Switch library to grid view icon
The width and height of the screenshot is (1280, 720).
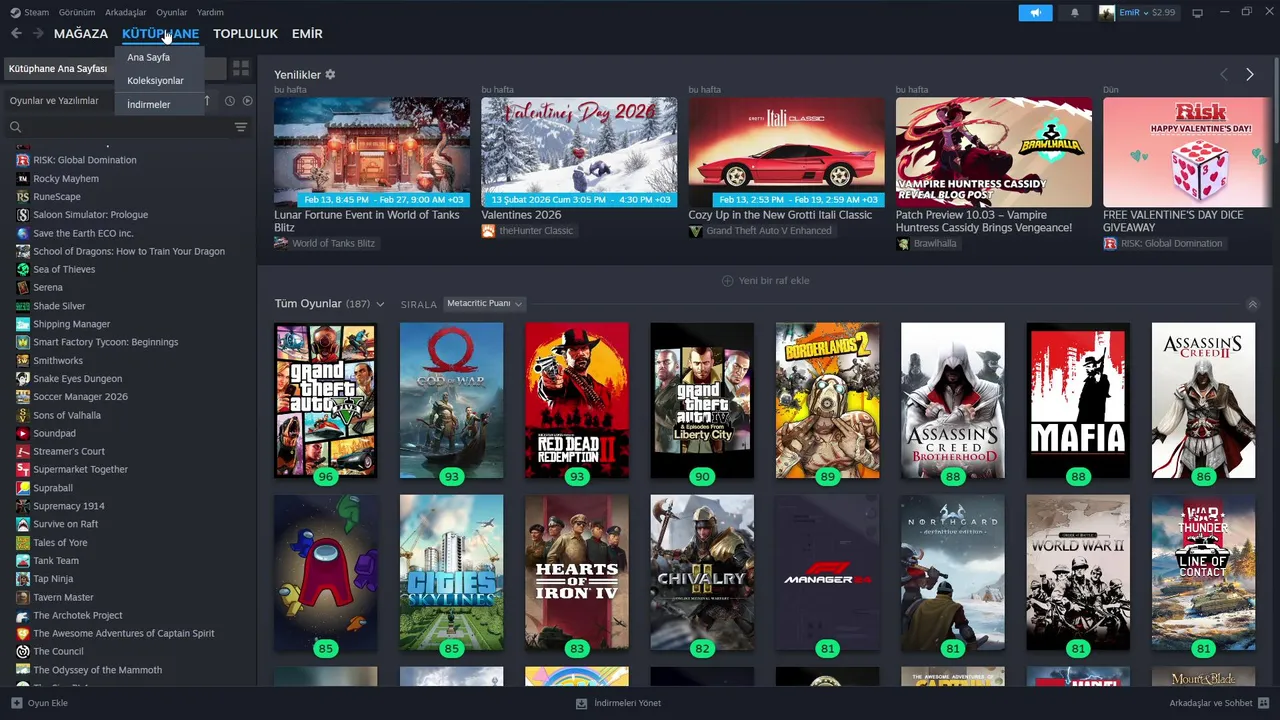point(241,68)
